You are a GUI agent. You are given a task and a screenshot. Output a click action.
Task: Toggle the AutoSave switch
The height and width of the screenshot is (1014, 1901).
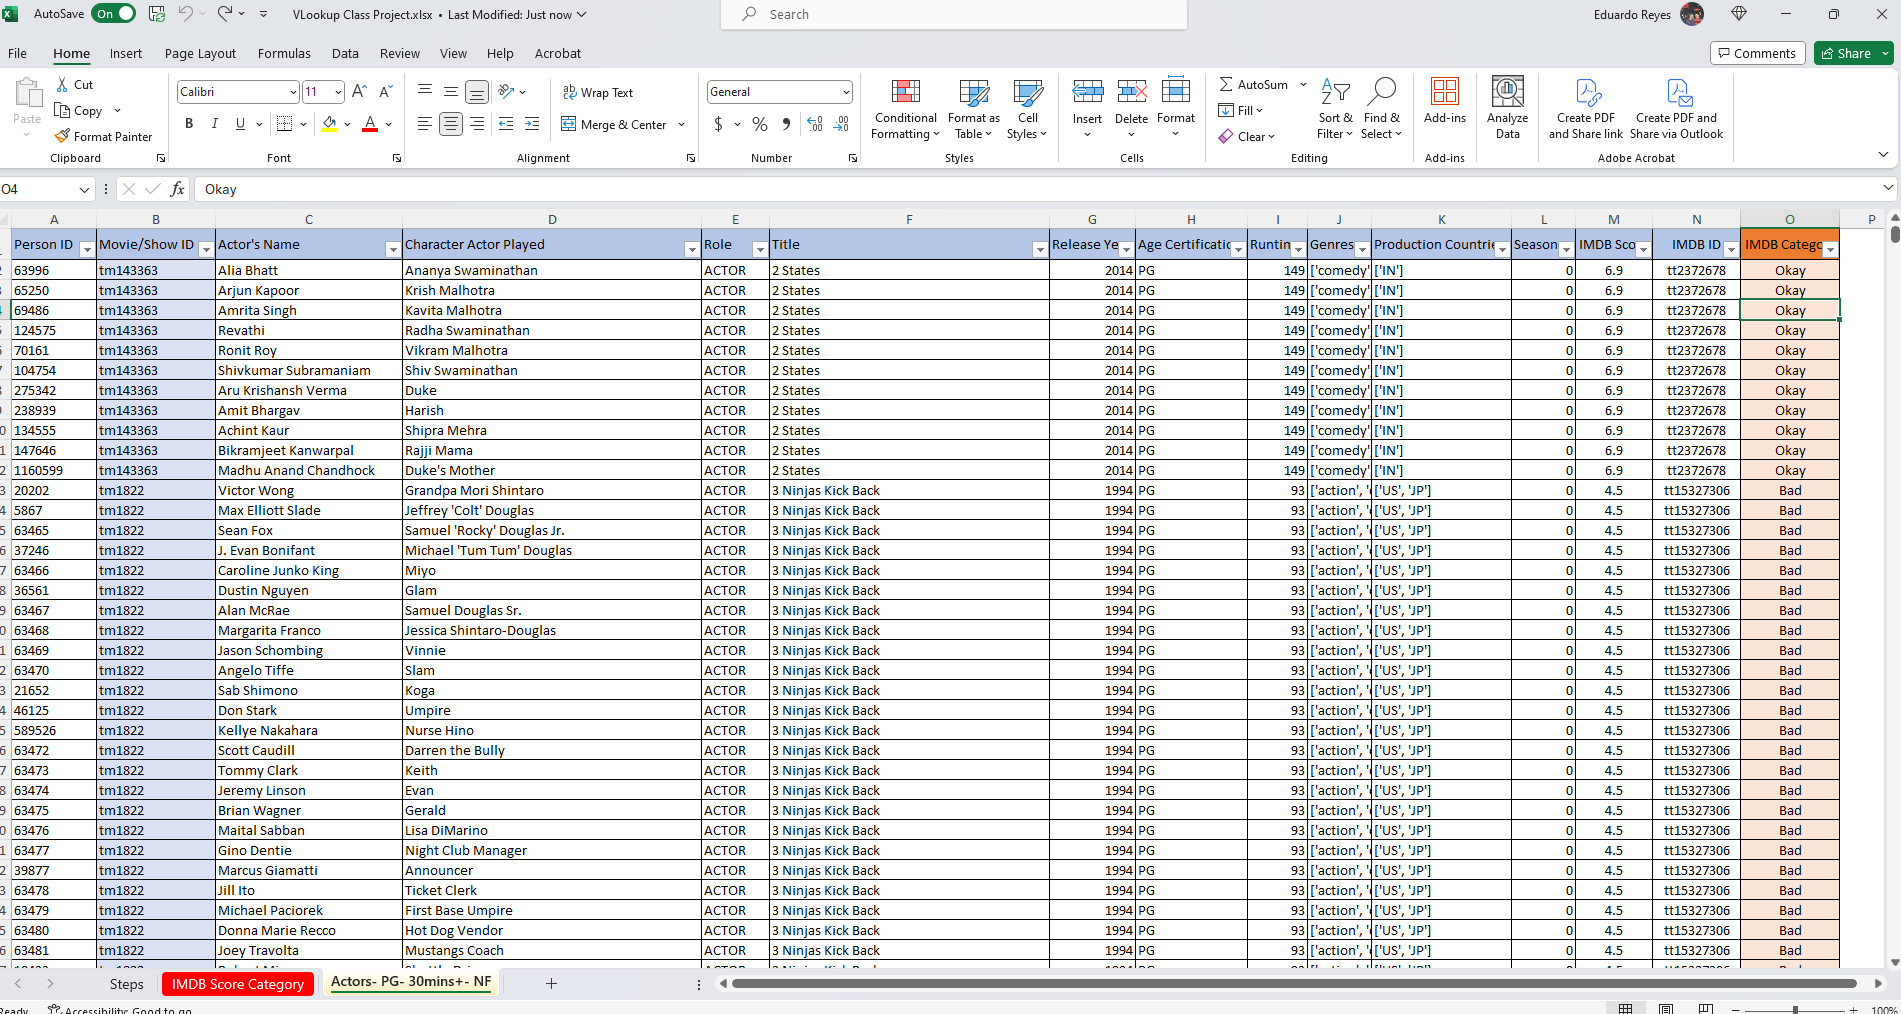click(x=113, y=14)
